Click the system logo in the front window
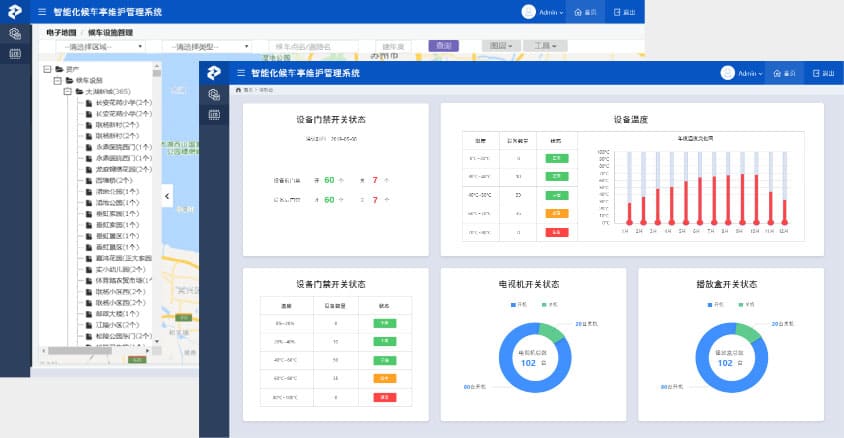Screen dimensions: 844x438 coord(214,73)
